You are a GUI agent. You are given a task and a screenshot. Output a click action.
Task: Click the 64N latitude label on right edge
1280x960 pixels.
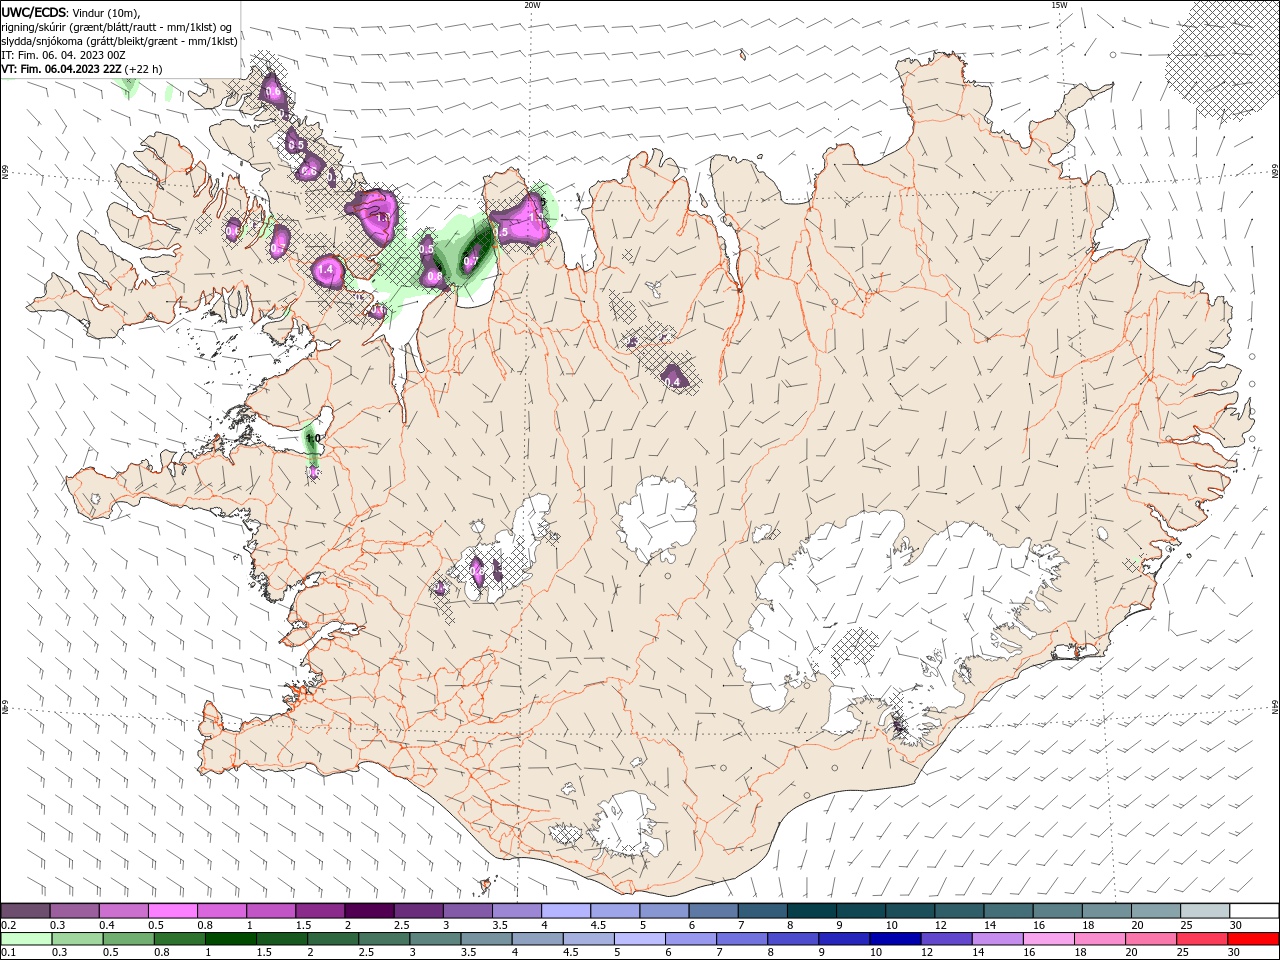1275,706
